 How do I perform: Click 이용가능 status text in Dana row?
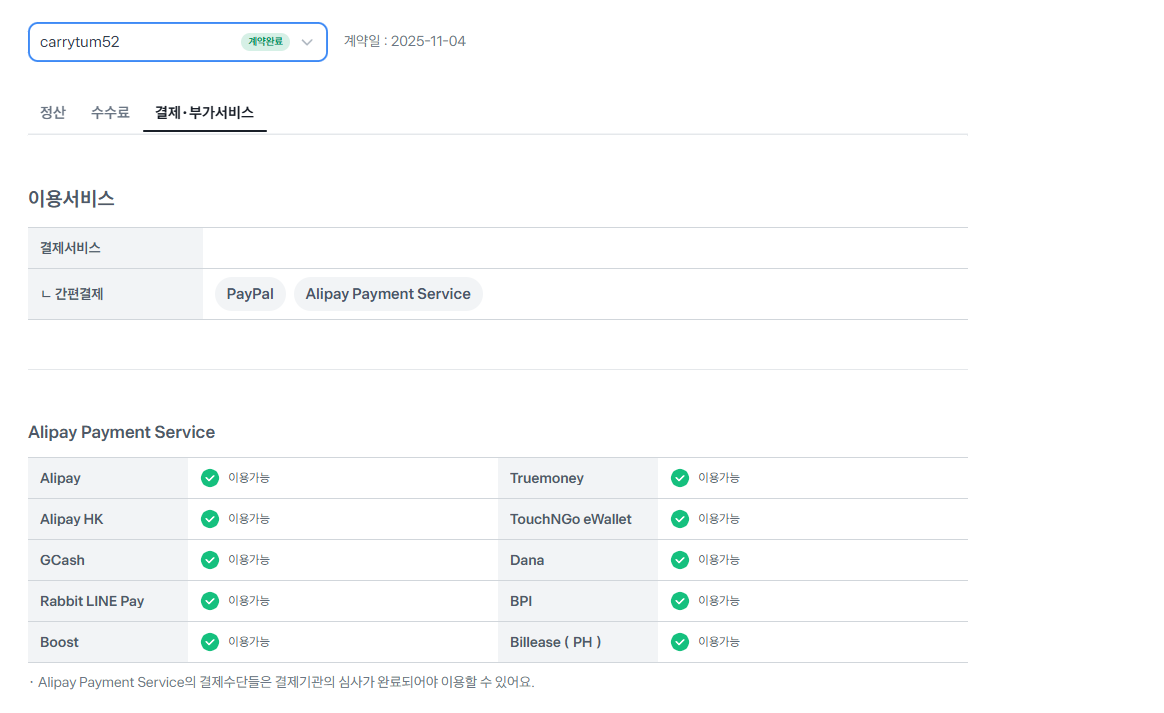(719, 559)
